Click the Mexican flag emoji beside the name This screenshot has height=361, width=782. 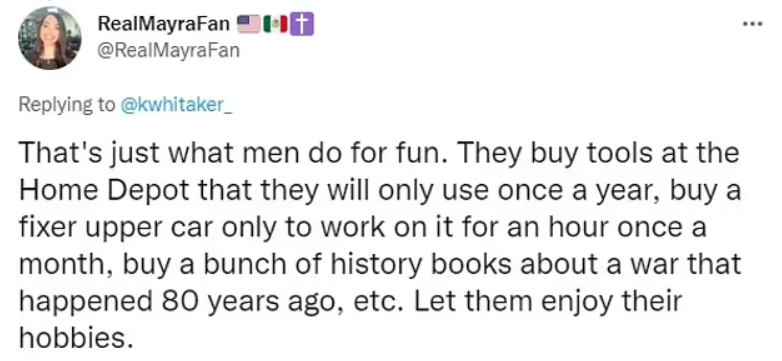[276, 24]
